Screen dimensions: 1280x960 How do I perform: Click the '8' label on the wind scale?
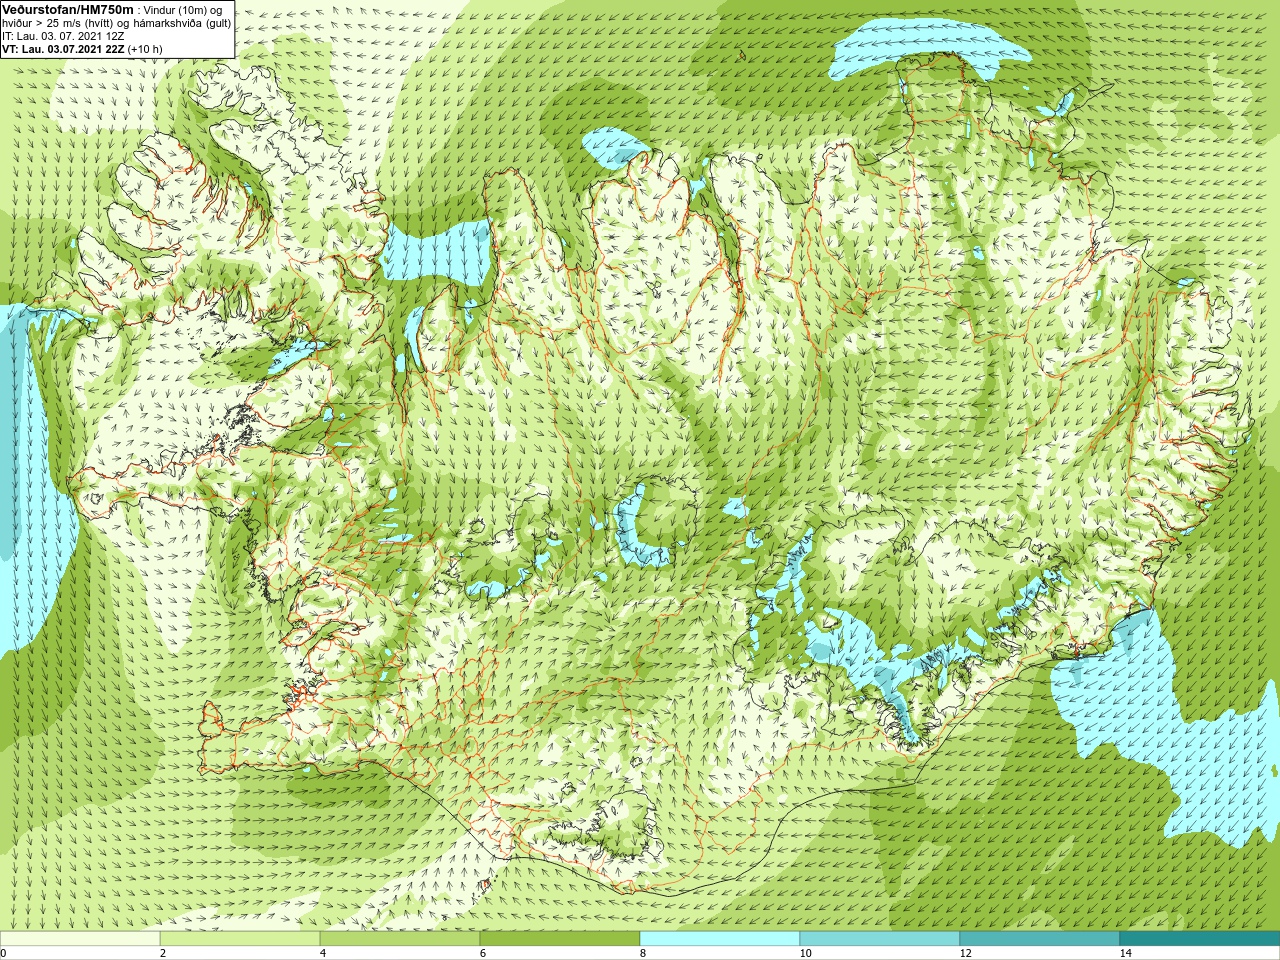pos(644,953)
